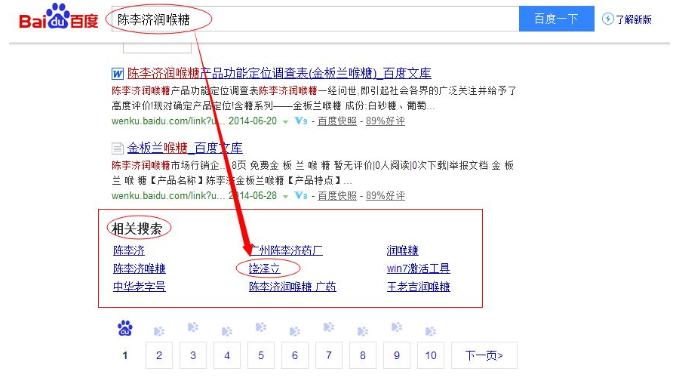Click the lightning icon beside 了解新版
This screenshot has height=378, width=676.
[607, 19]
